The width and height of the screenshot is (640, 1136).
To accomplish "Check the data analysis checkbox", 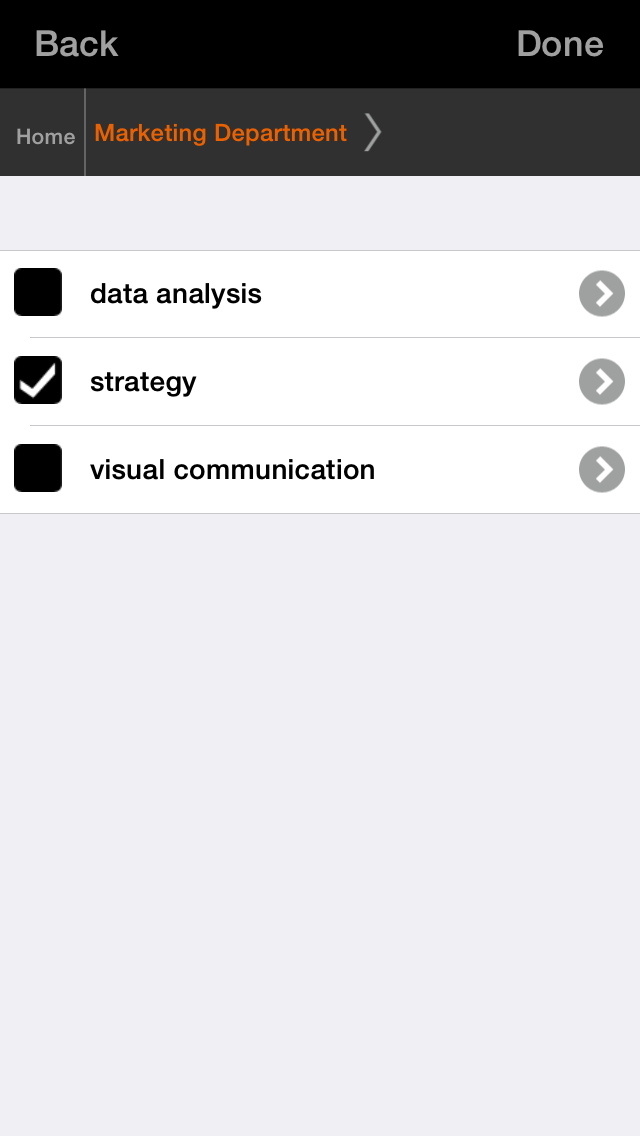I will click(38, 293).
